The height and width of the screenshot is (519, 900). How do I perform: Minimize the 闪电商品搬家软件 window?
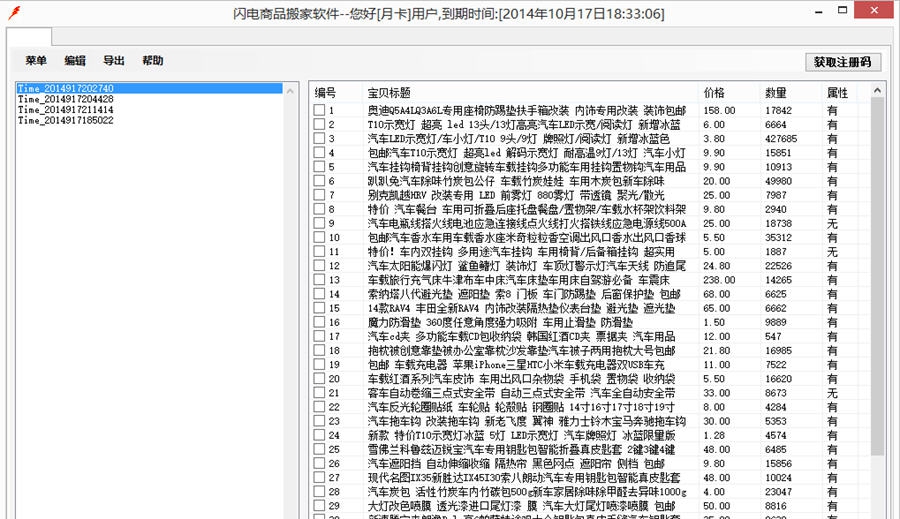[x=819, y=11]
